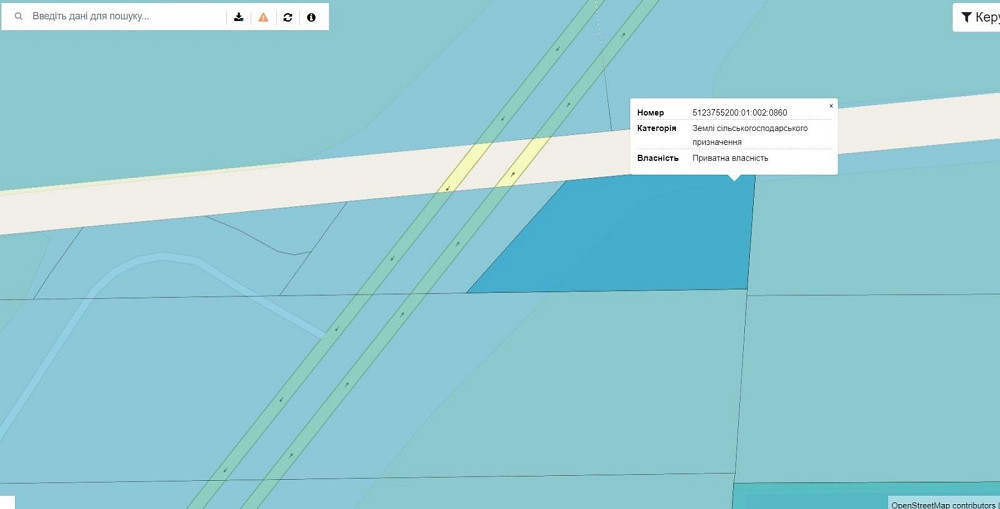Click the 'Приватна власність' ownership value

point(730,158)
